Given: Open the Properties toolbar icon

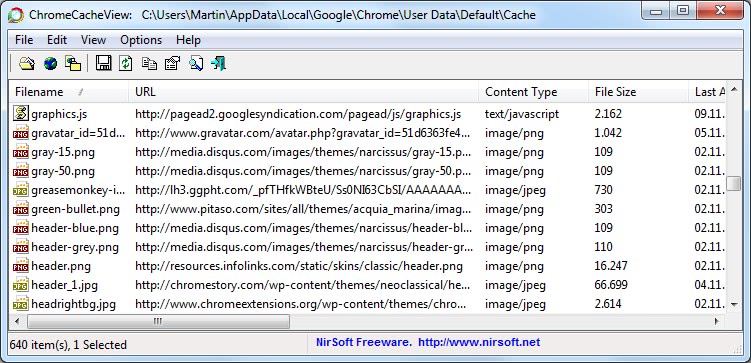Looking at the screenshot, I should pyautogui.click(x=172, y=63).
